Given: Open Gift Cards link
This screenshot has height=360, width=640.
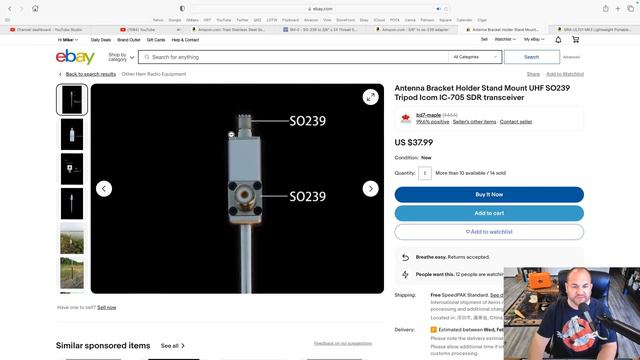Looking at the screenshot, I should pos(156,40).
